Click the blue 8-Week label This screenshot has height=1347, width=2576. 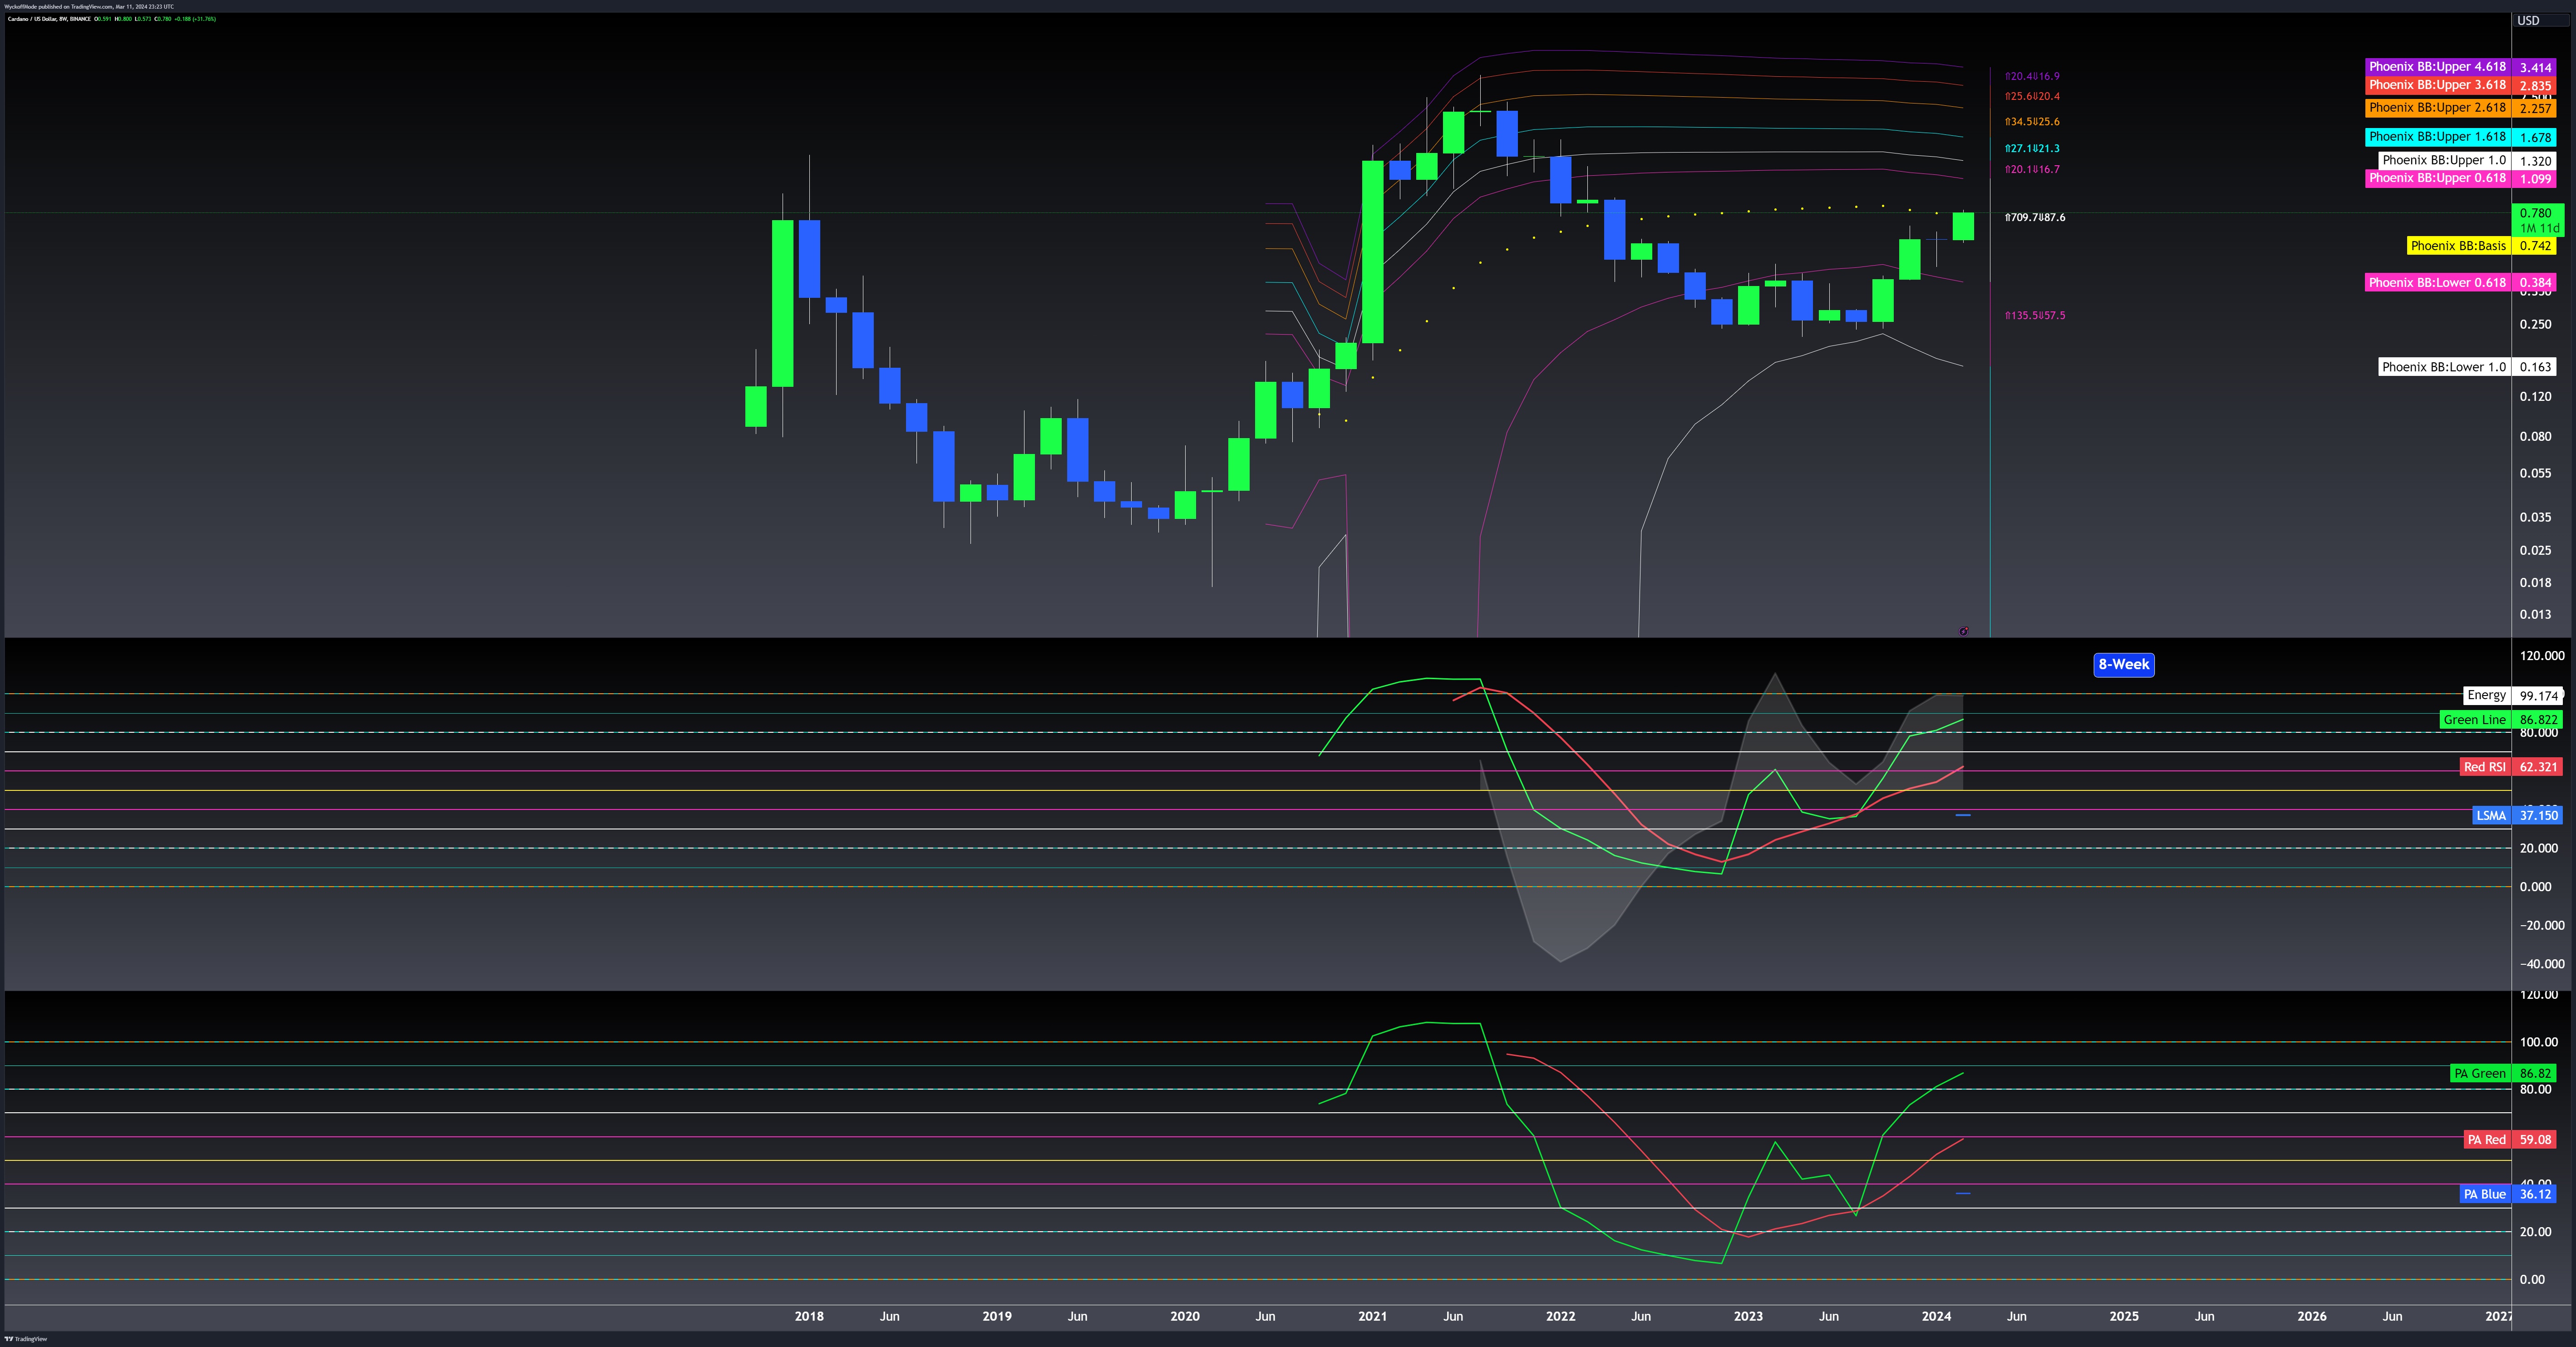click(x=2124, y=665)
